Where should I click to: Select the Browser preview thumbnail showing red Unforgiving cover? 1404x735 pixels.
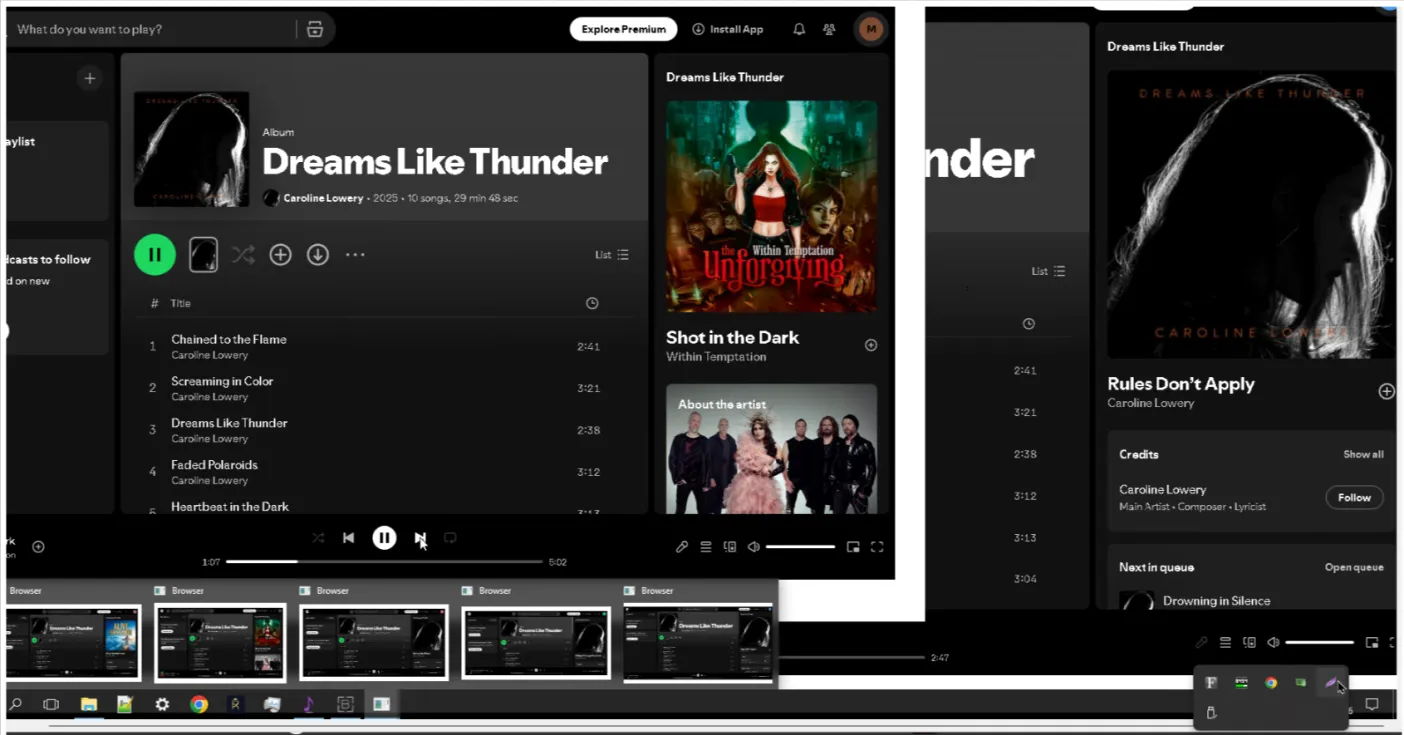click(x=220, y=642)
